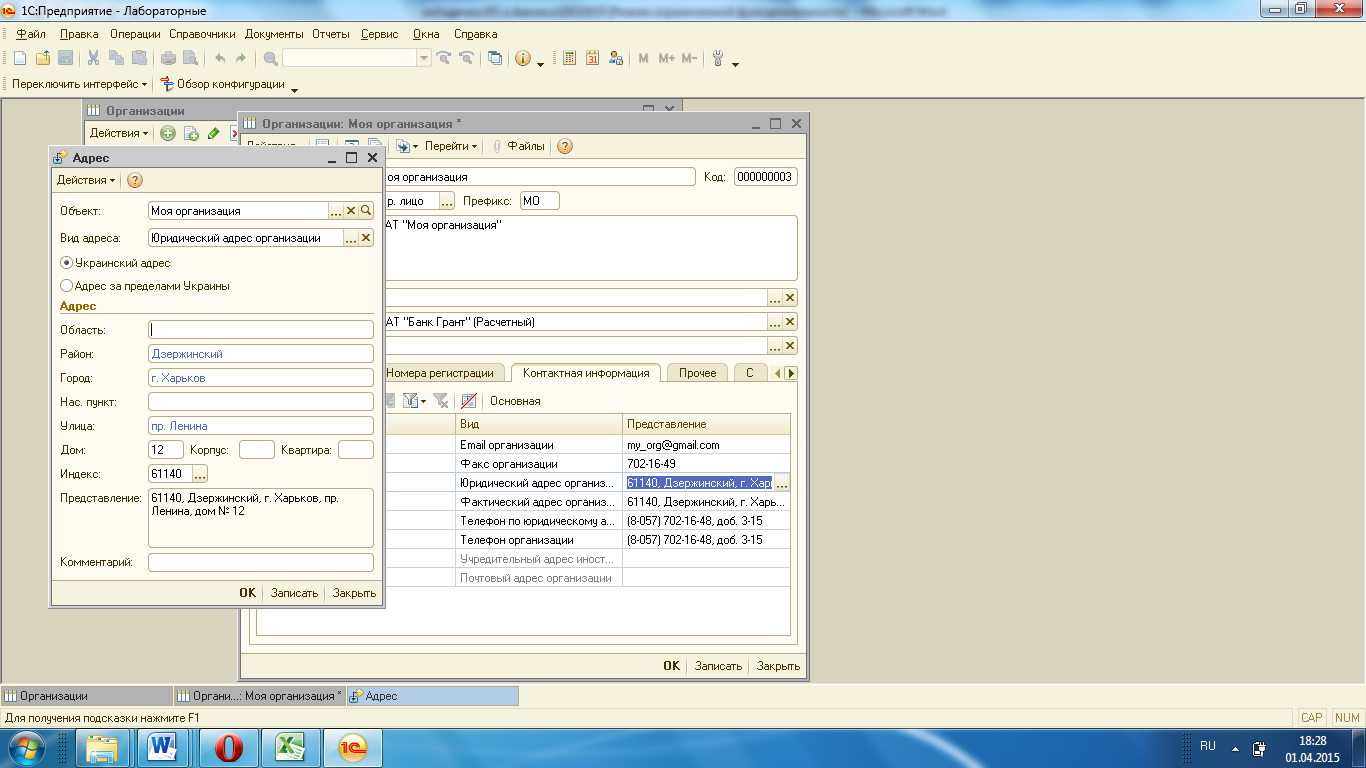
Task: Click into the Область input field
Action: click(260, 330)
